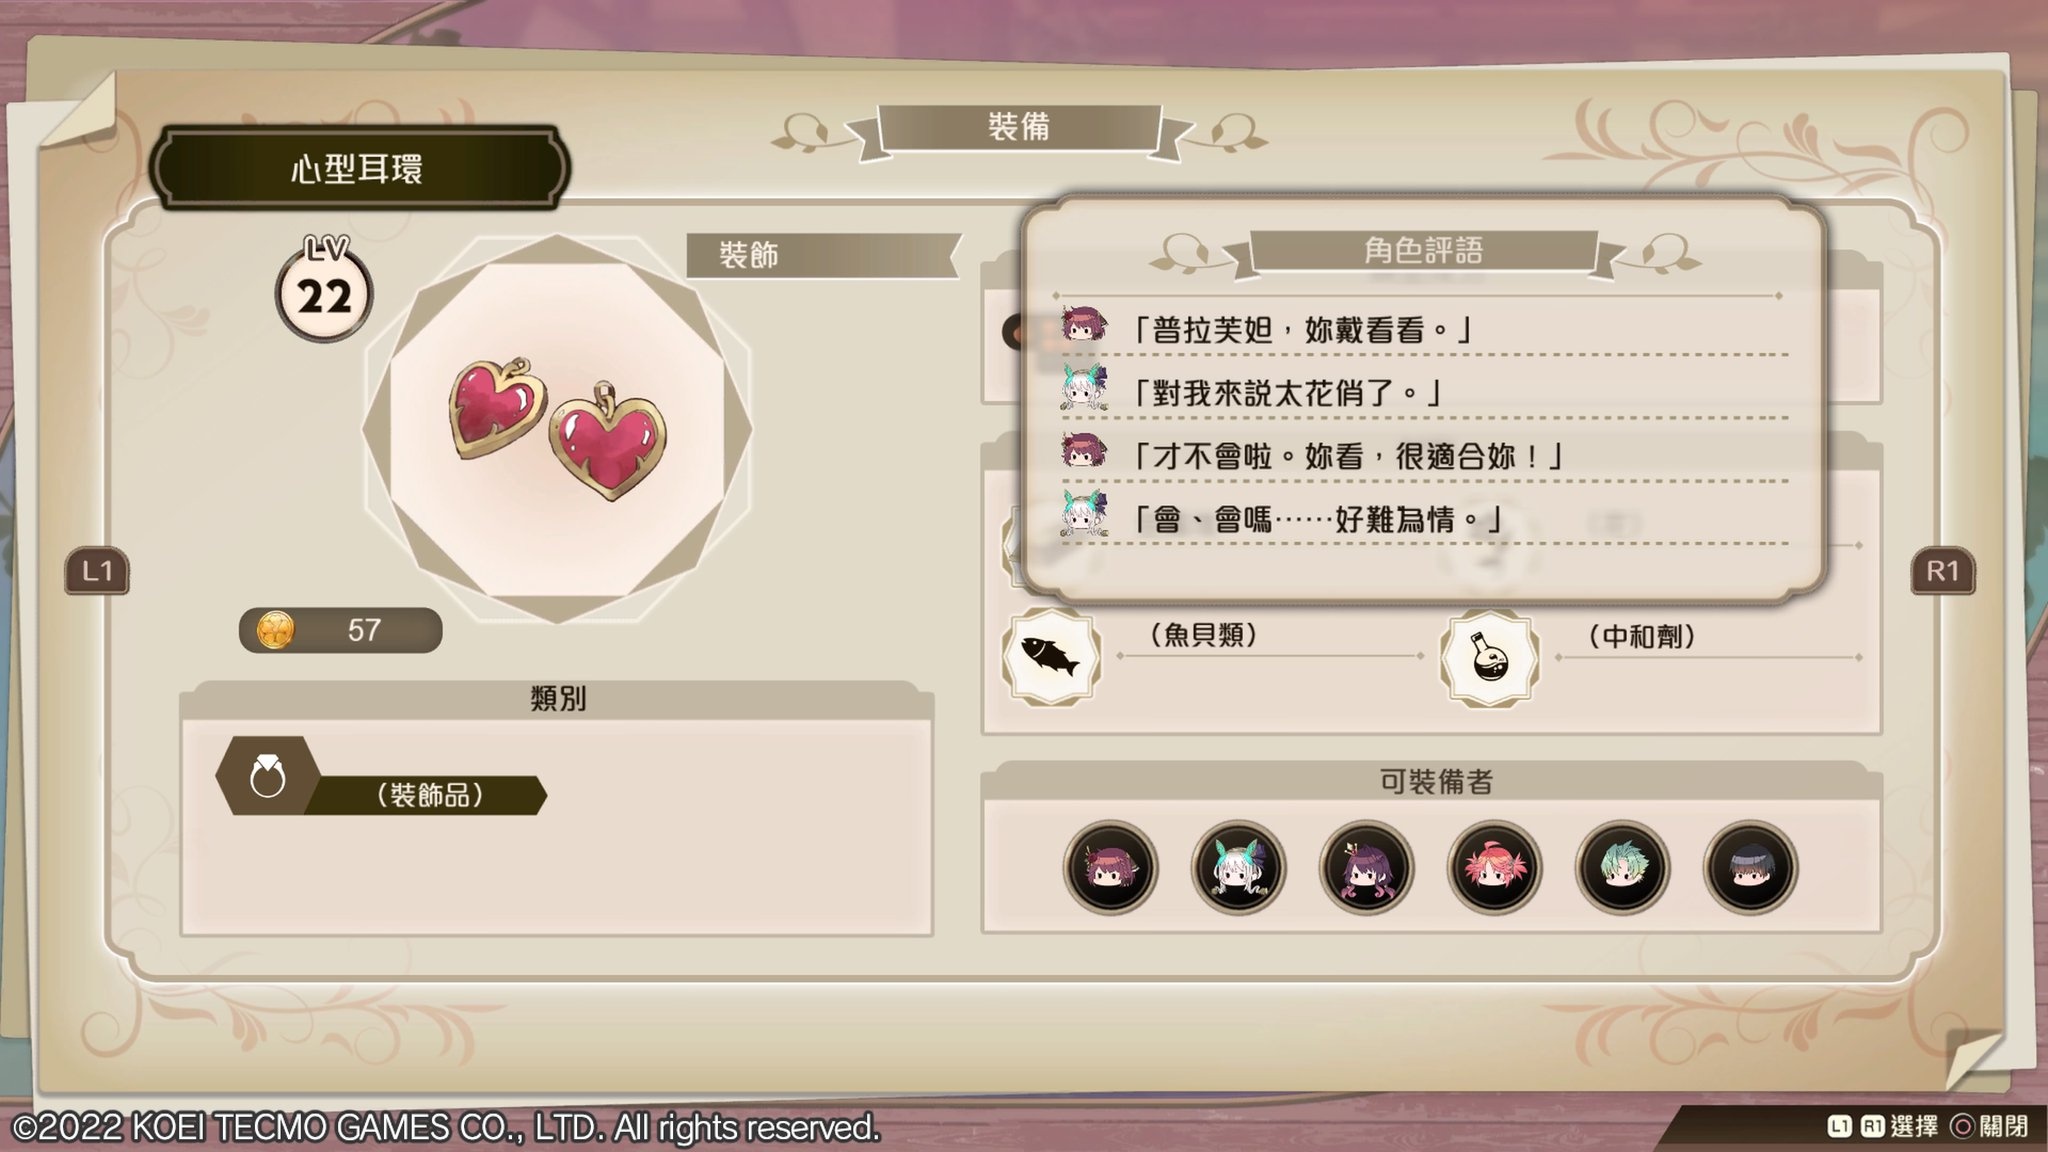Select the green-haired character portrait
2048x1152 pixels.
click(1622, 867)
